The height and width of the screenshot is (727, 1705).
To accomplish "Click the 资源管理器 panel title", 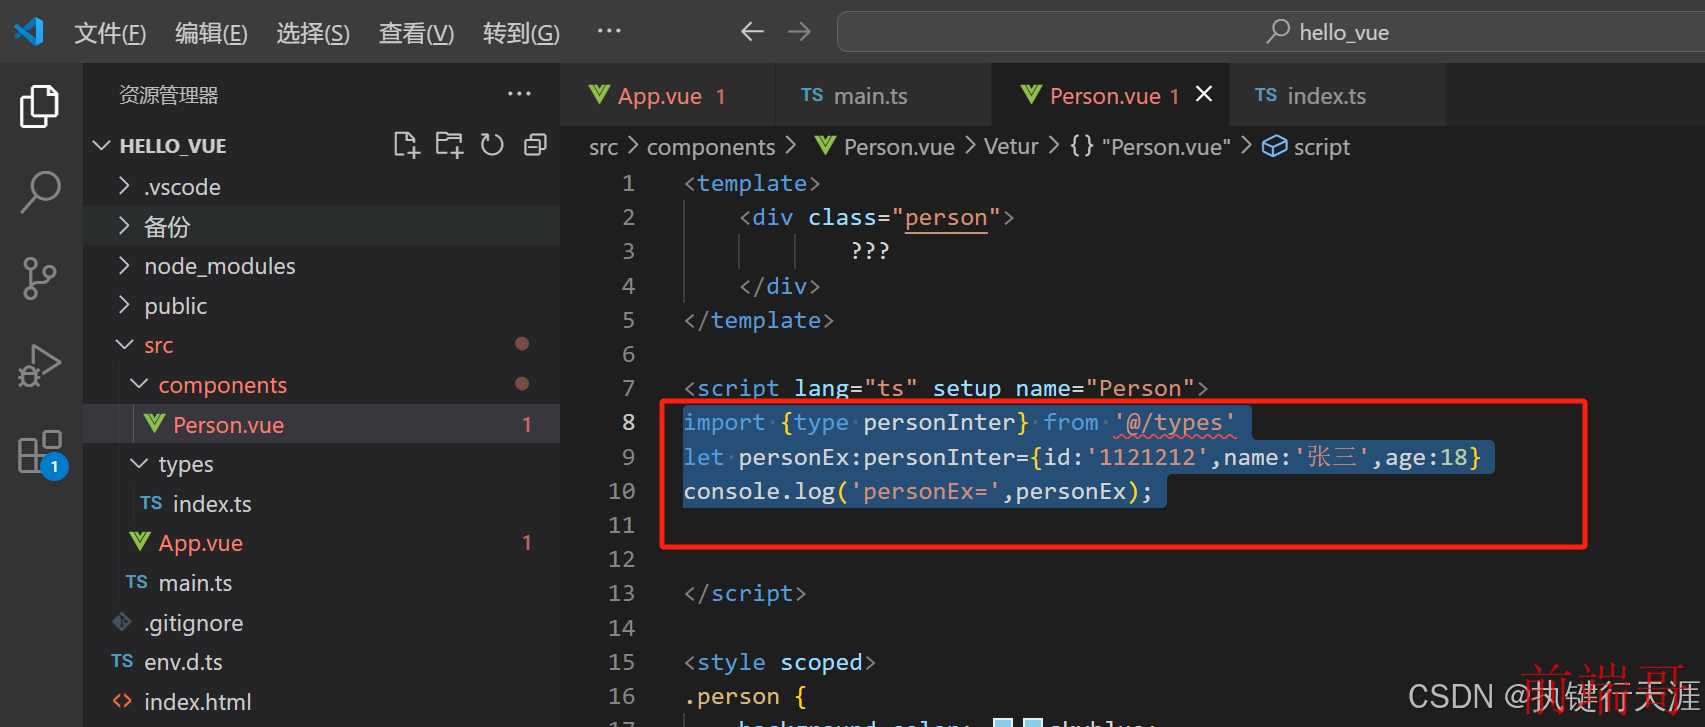I will click(x=168, y=95).
